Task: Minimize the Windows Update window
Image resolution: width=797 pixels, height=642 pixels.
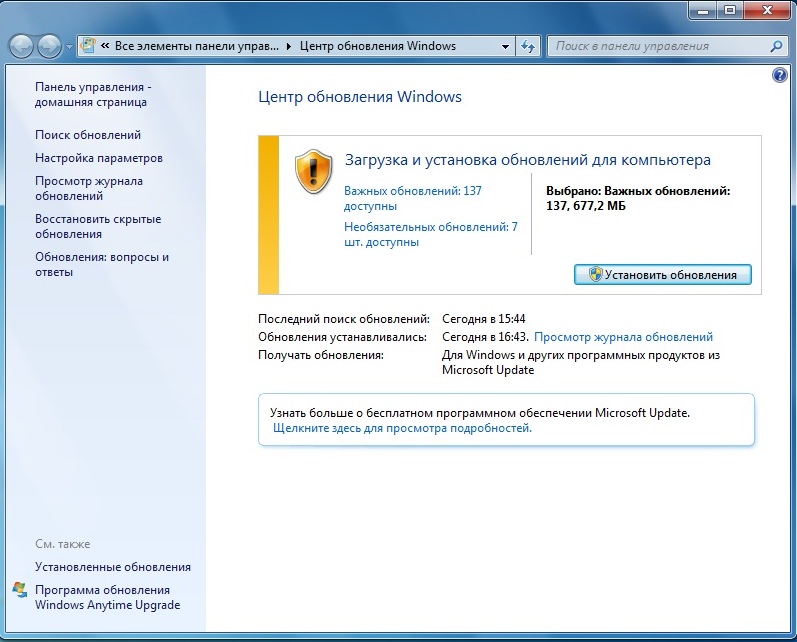Action: click(703, 10)
